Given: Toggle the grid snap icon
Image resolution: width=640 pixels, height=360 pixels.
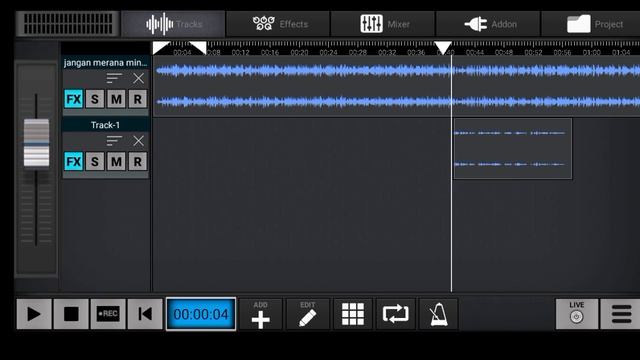Looking at the screenshot, I should tap(353, 314).
